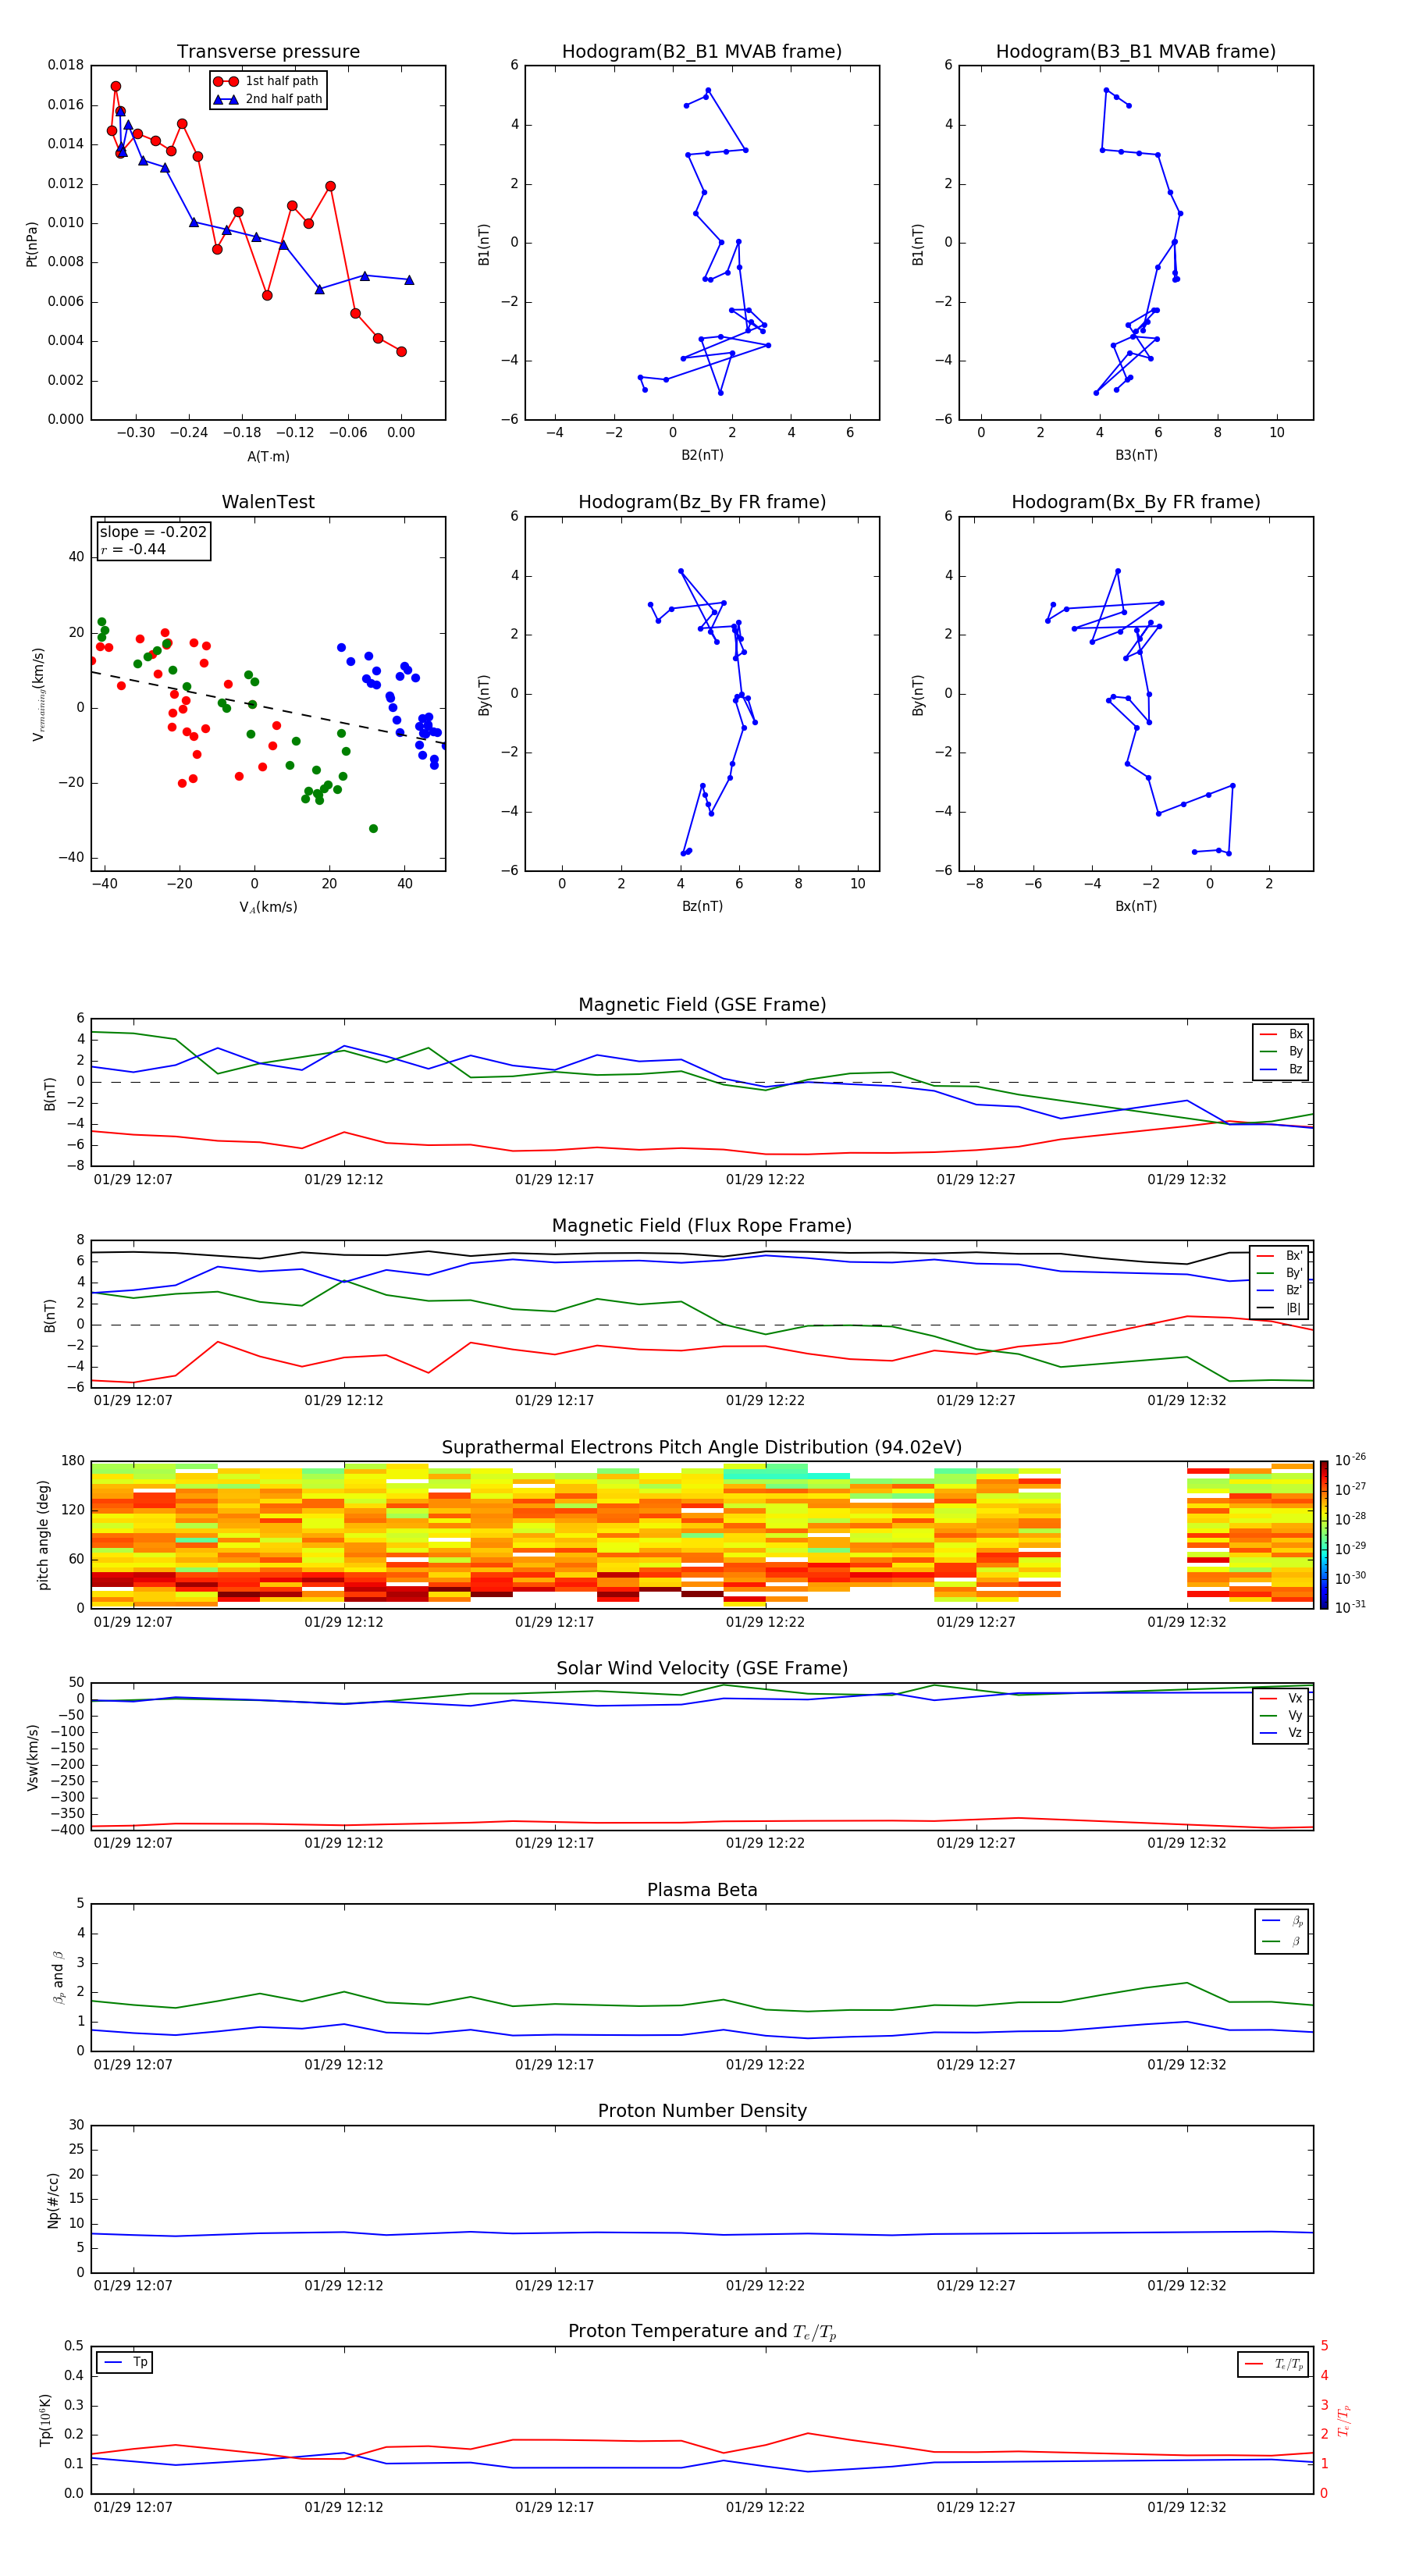1405x2576 pixels.
Task: Click the "r = -0.44" annotation
Action: click(133, 549)
